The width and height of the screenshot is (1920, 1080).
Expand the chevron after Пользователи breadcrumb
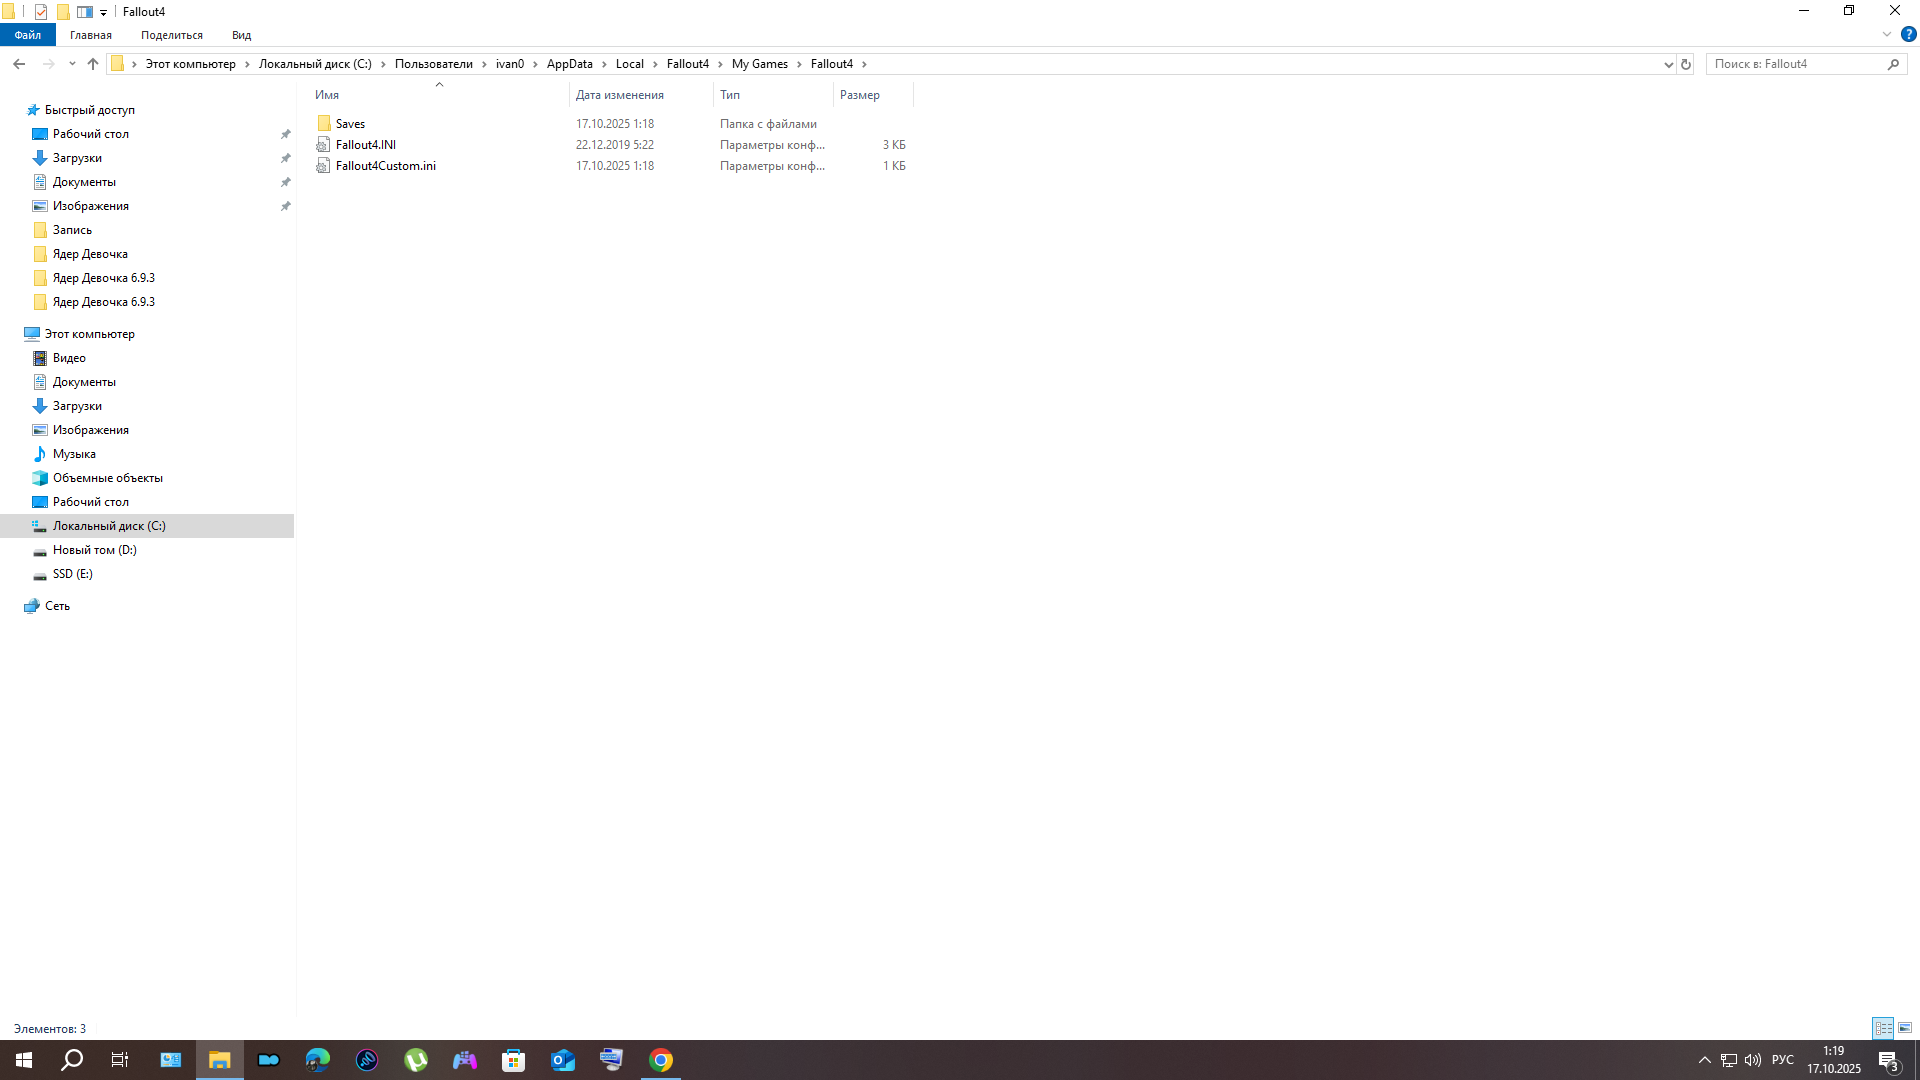pos(484,64)
